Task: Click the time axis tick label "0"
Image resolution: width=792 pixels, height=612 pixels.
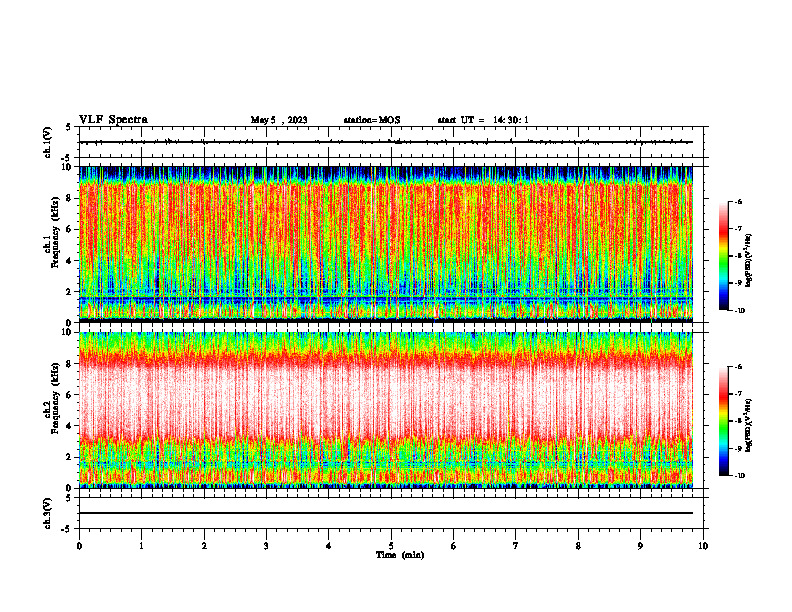Action: [79, 546]
